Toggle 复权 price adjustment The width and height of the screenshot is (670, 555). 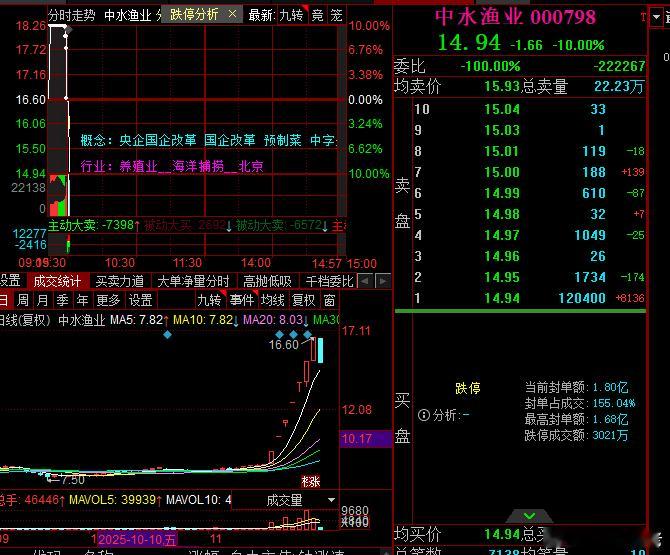point(303,300)
